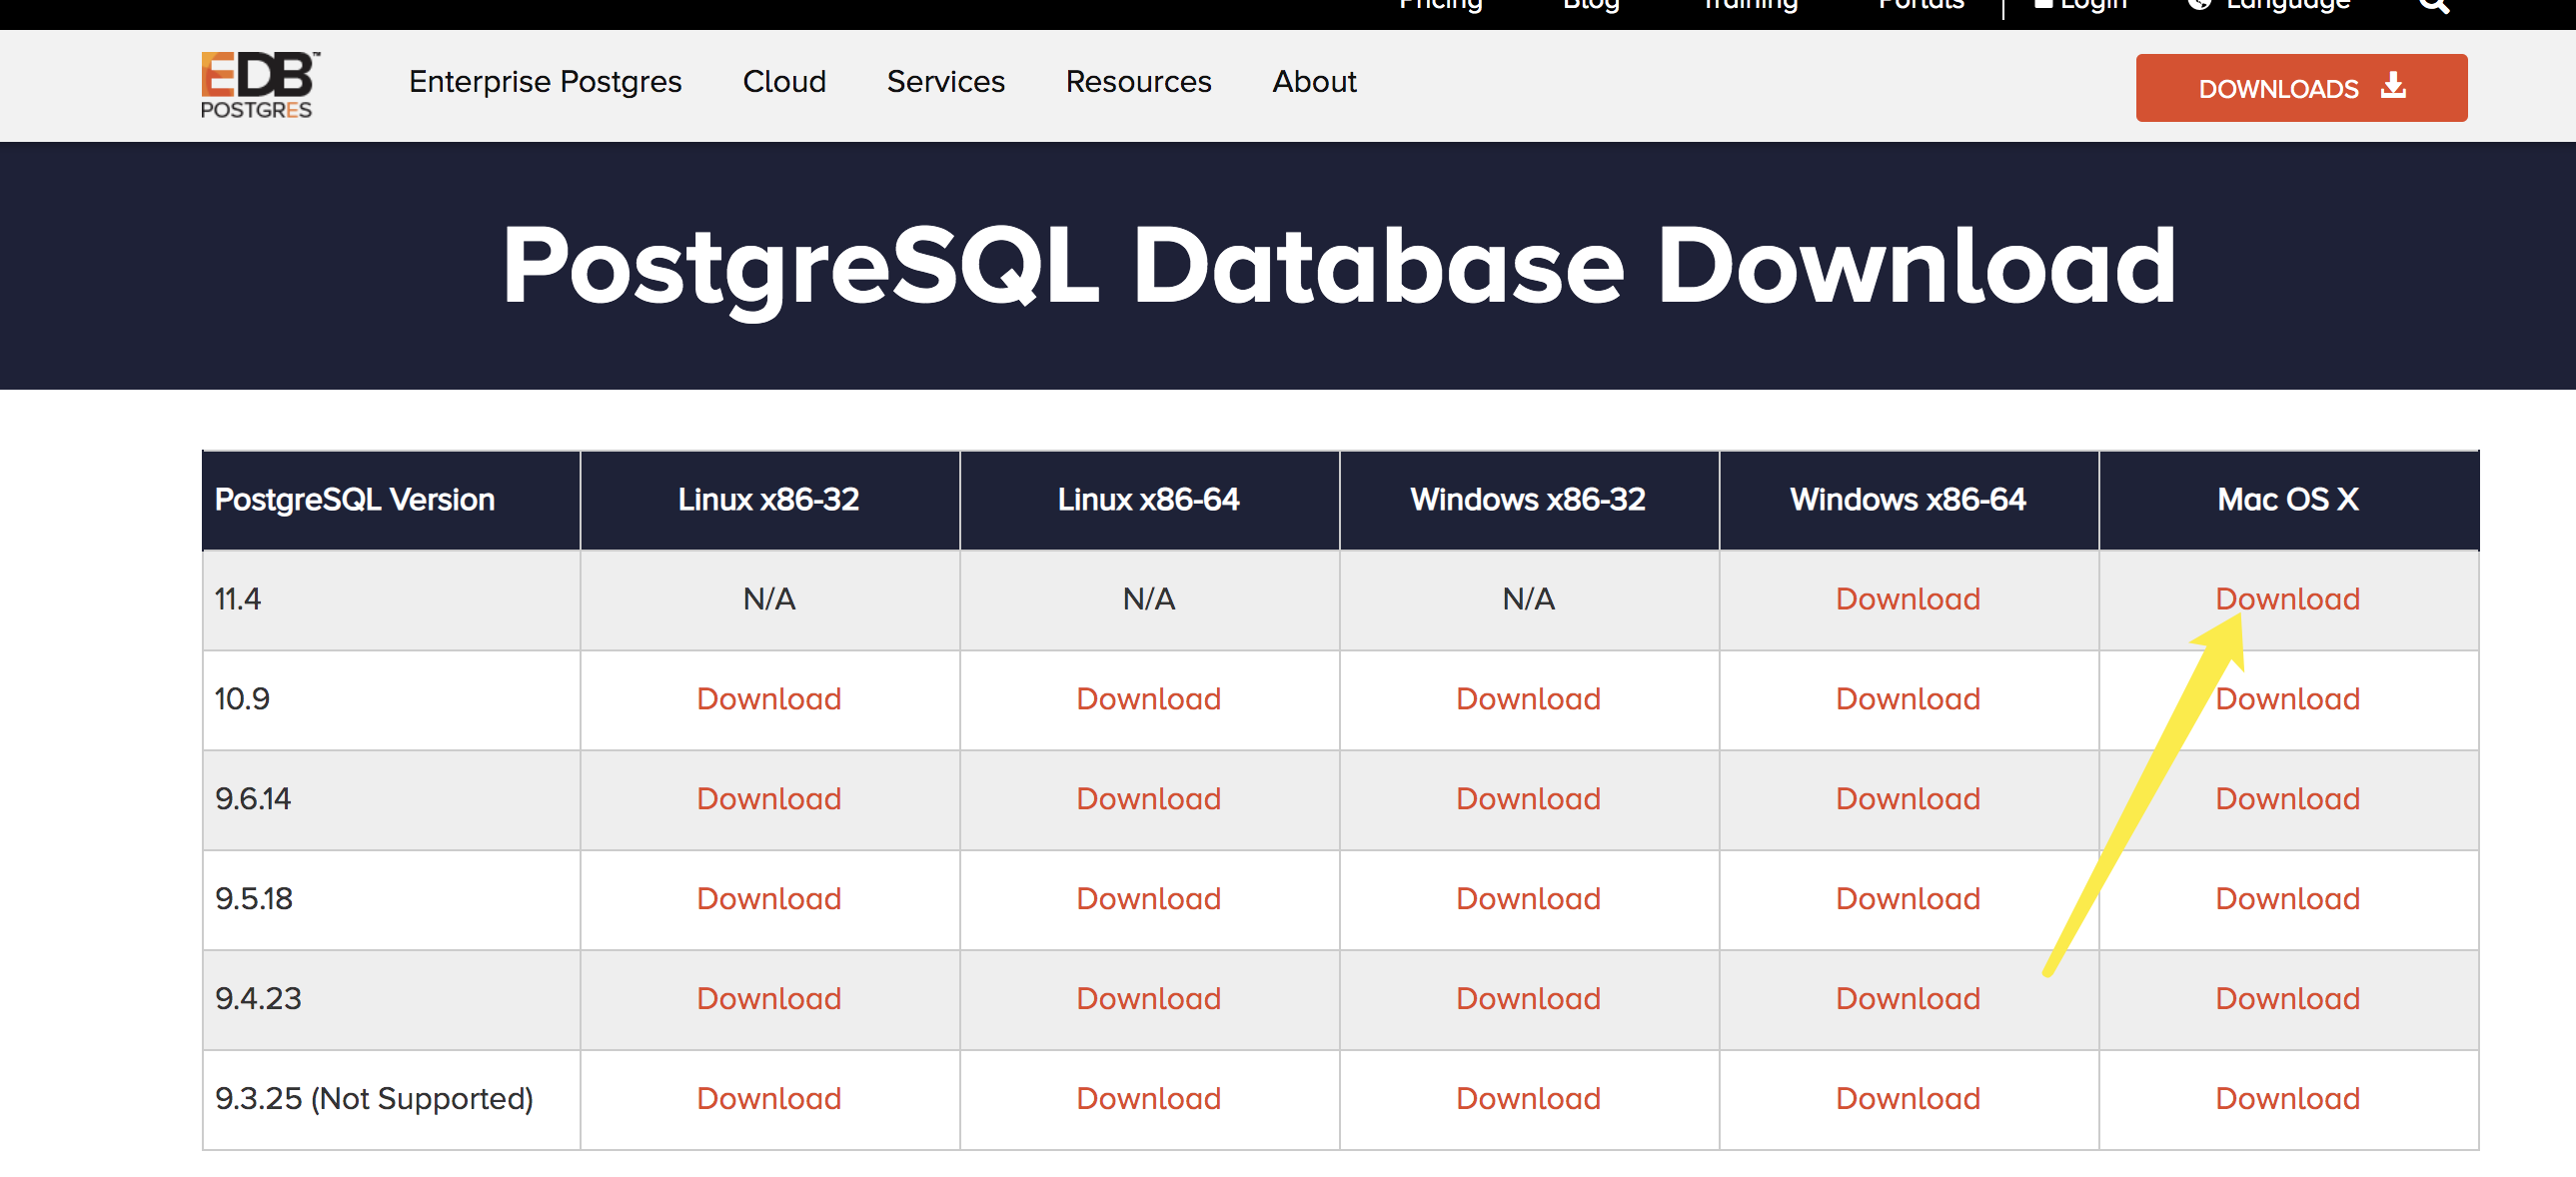Open the Enterprise Postgres menu

(x=545, y=81)
